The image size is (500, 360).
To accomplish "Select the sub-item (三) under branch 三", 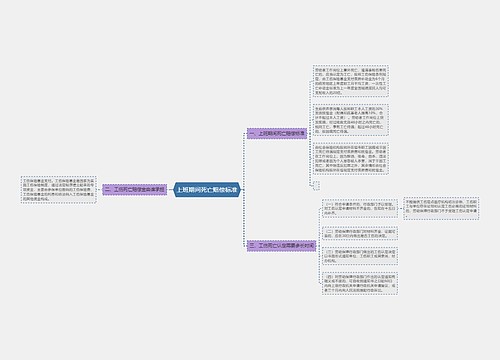I will (360, 256).
